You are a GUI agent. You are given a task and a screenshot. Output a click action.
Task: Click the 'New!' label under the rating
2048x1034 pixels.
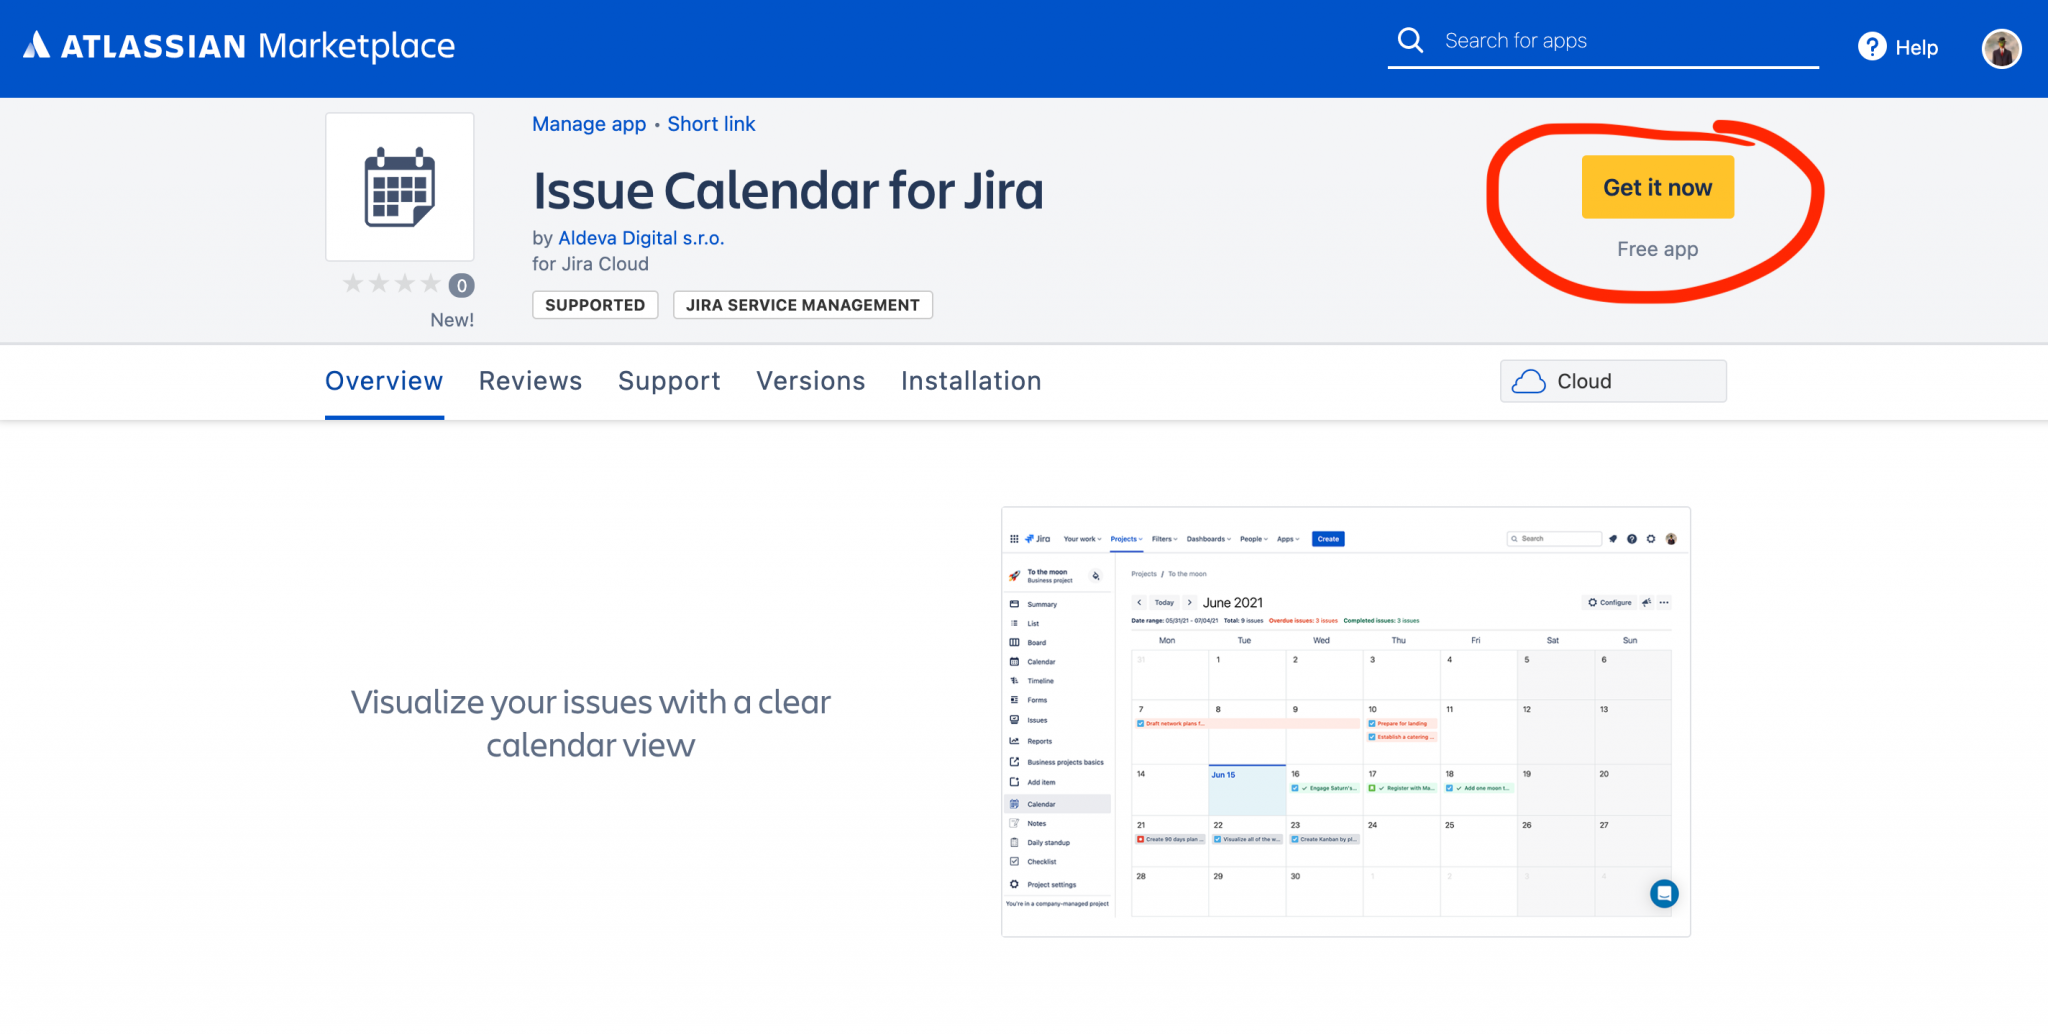click(452, 320)
